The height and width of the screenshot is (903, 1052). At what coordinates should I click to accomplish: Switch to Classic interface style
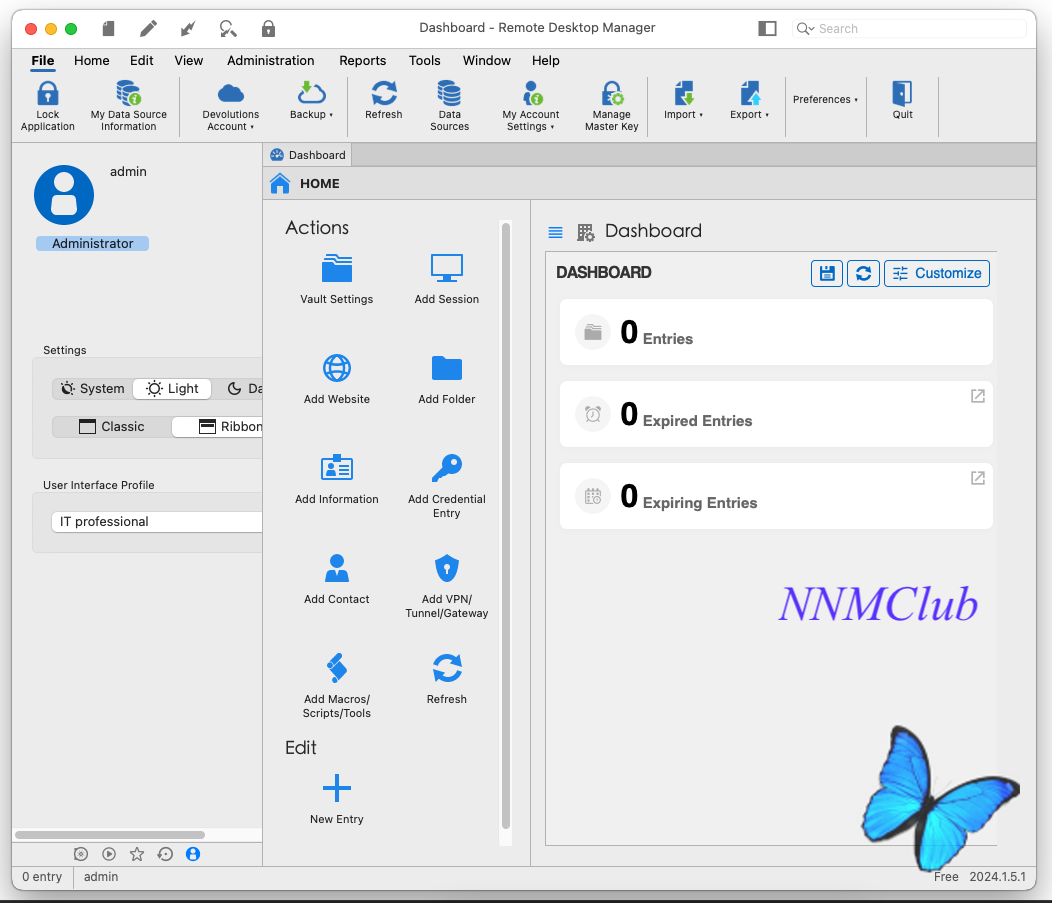coord(111,427)
